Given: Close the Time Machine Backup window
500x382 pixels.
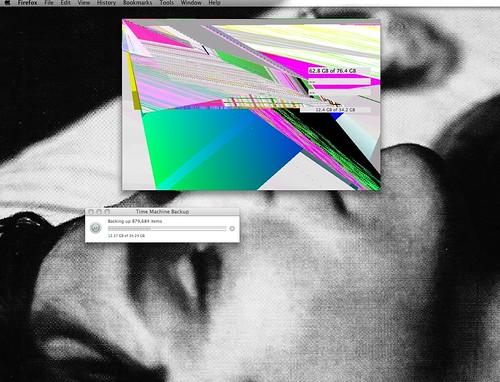Looking at the screenshot, I should (91, 212).
